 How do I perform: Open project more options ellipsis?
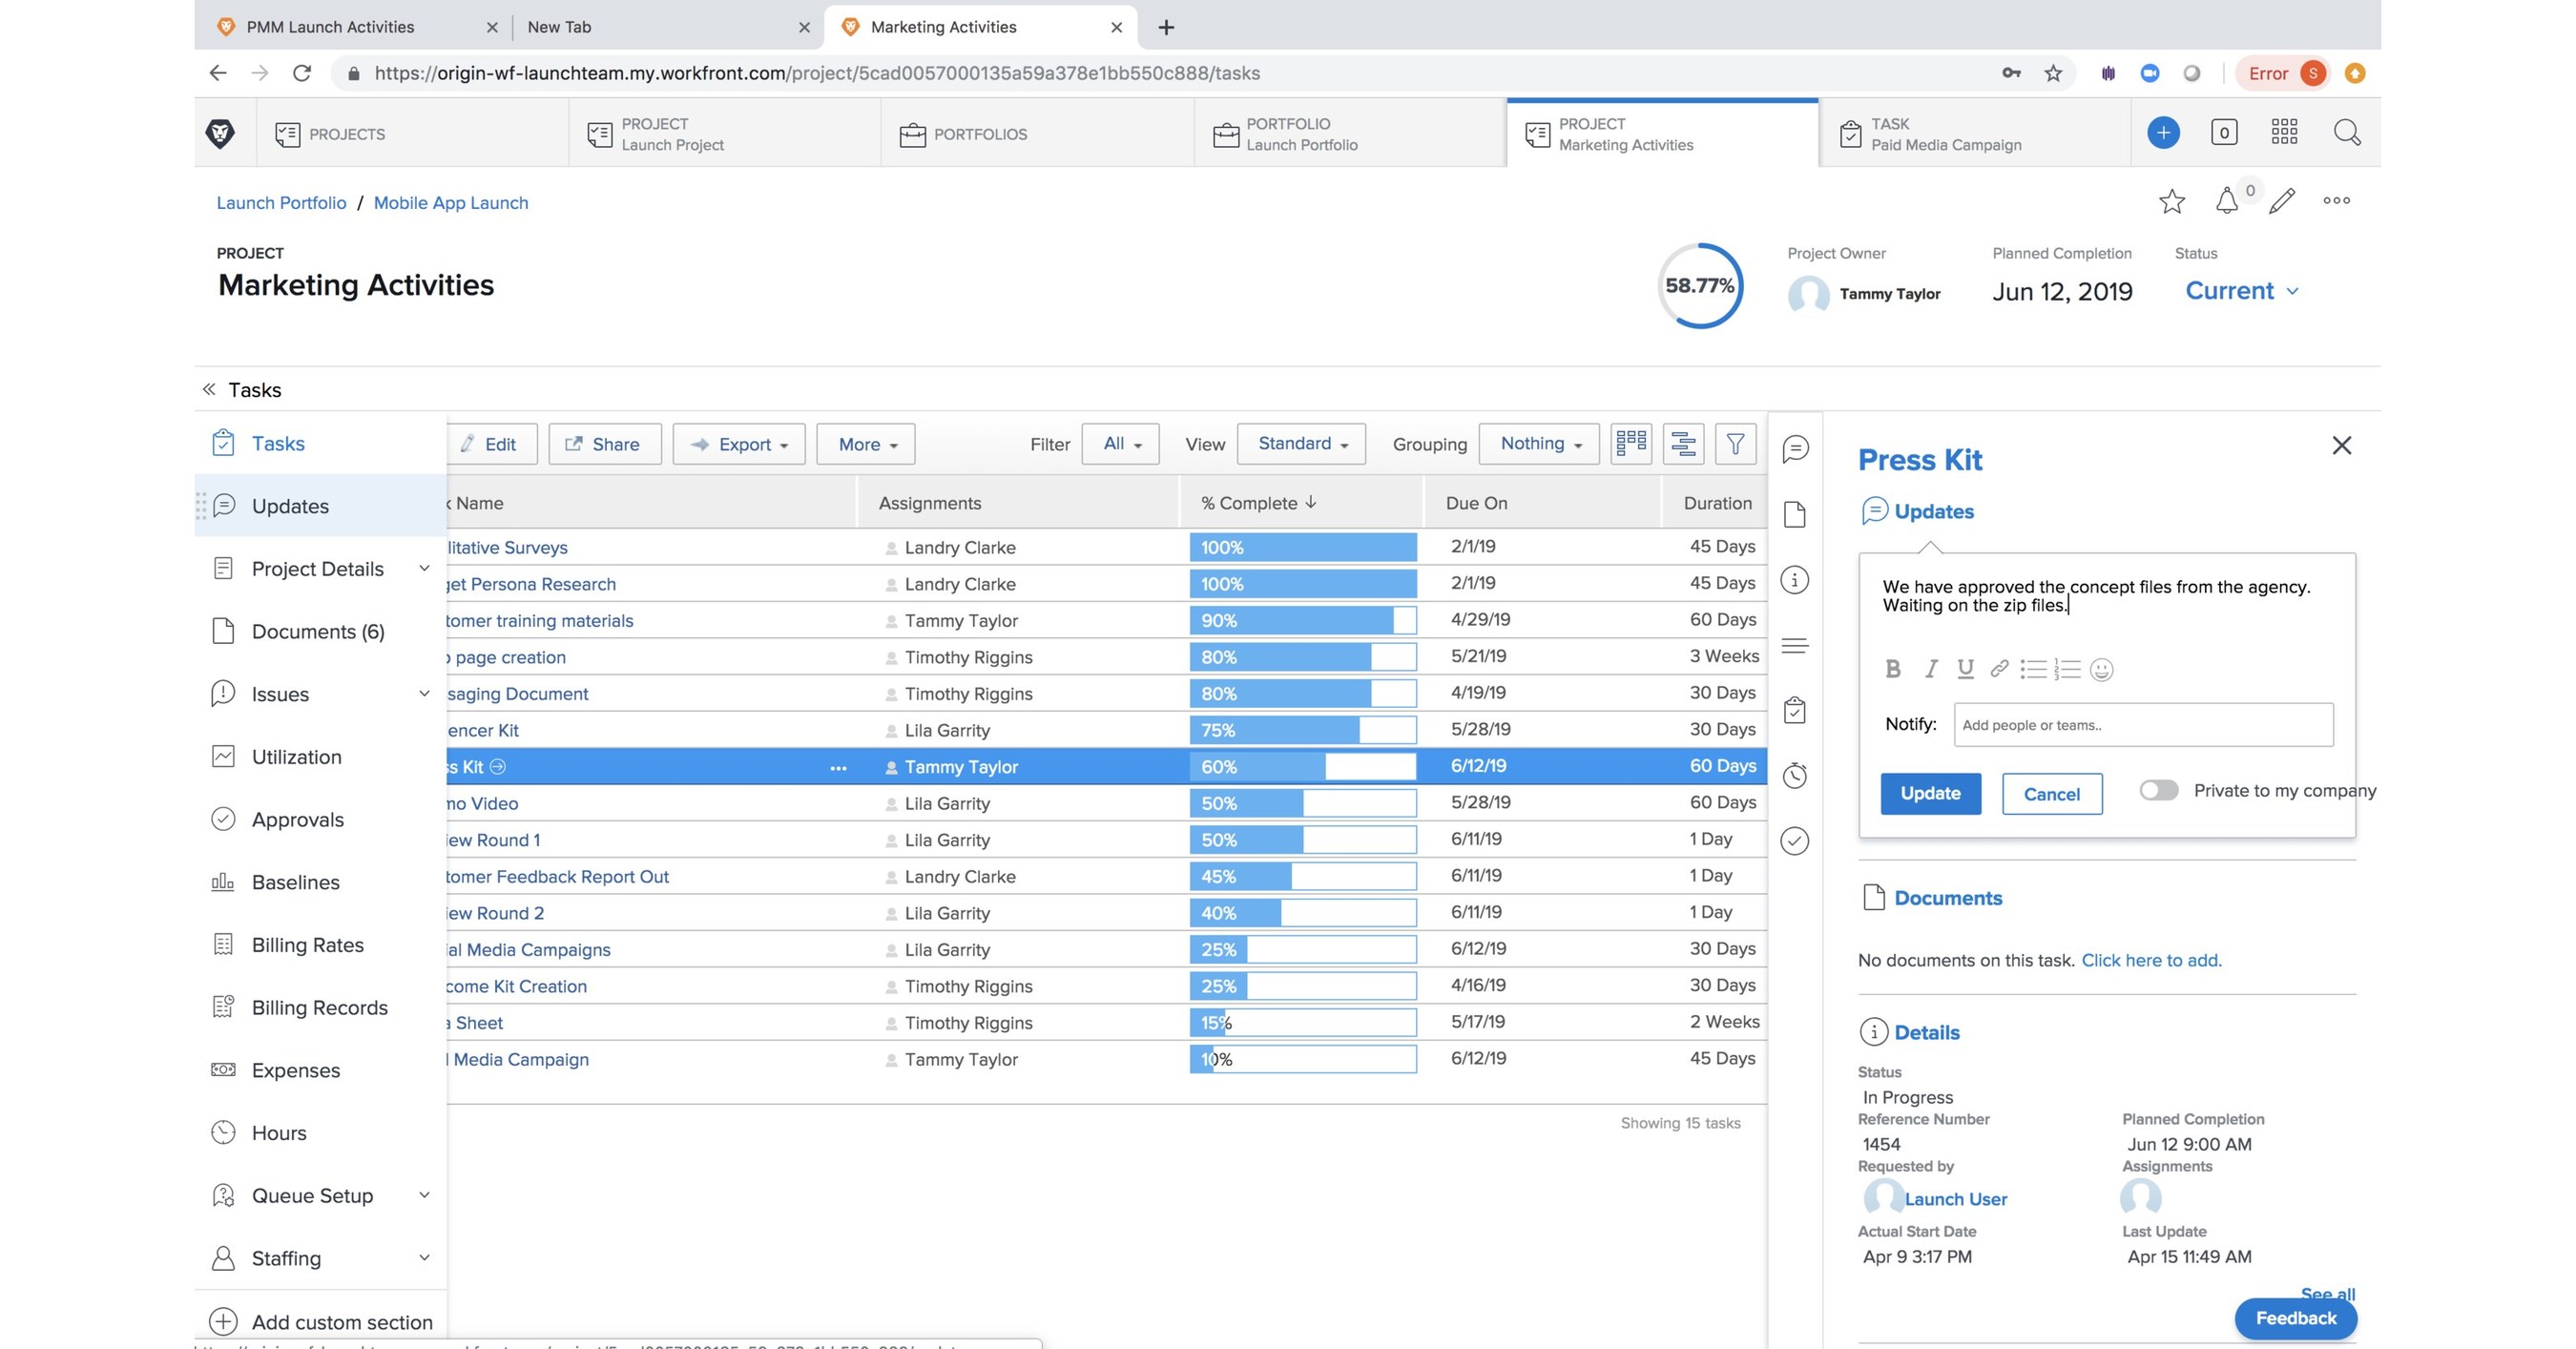pyautogui.click(x=2336, y=200)
